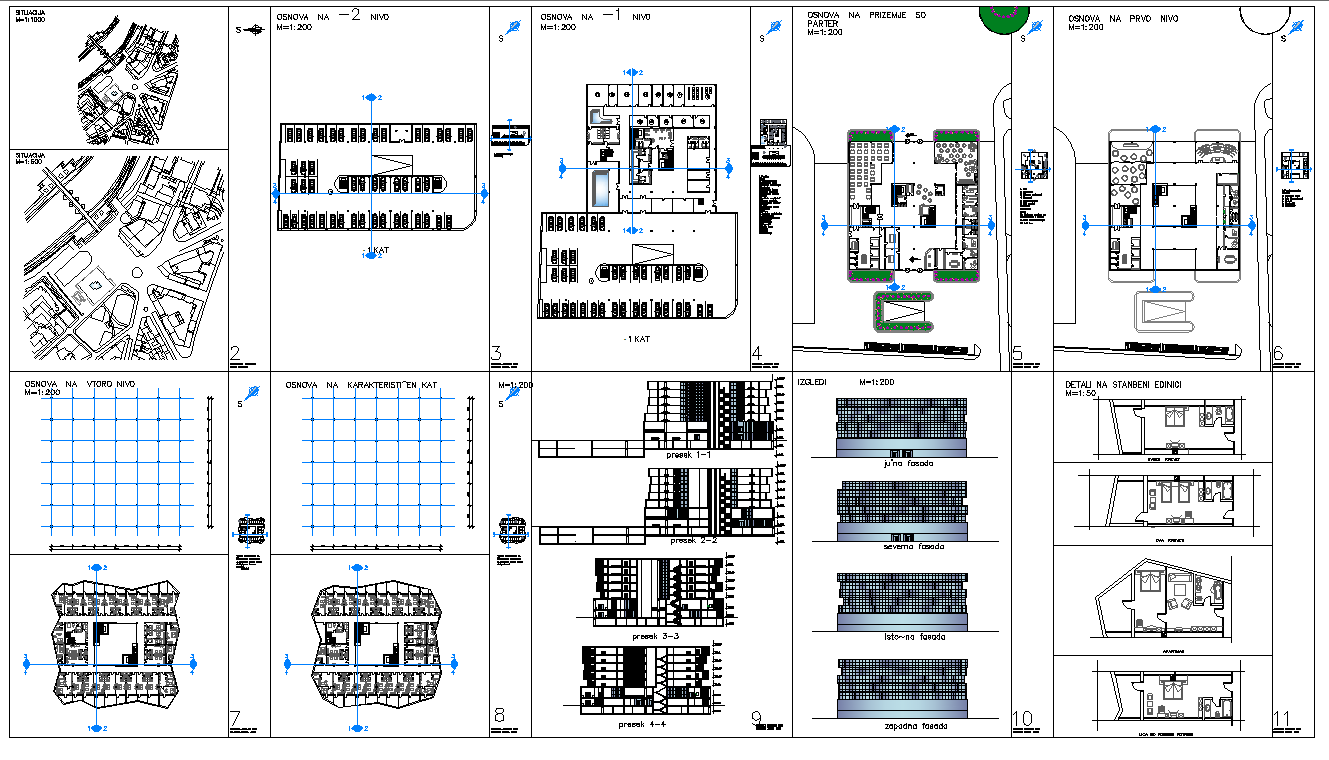Click the "DETALI NA STANBENI EDINICI" heading
The image size is (1329, 760).
(x=1126, y=384)
